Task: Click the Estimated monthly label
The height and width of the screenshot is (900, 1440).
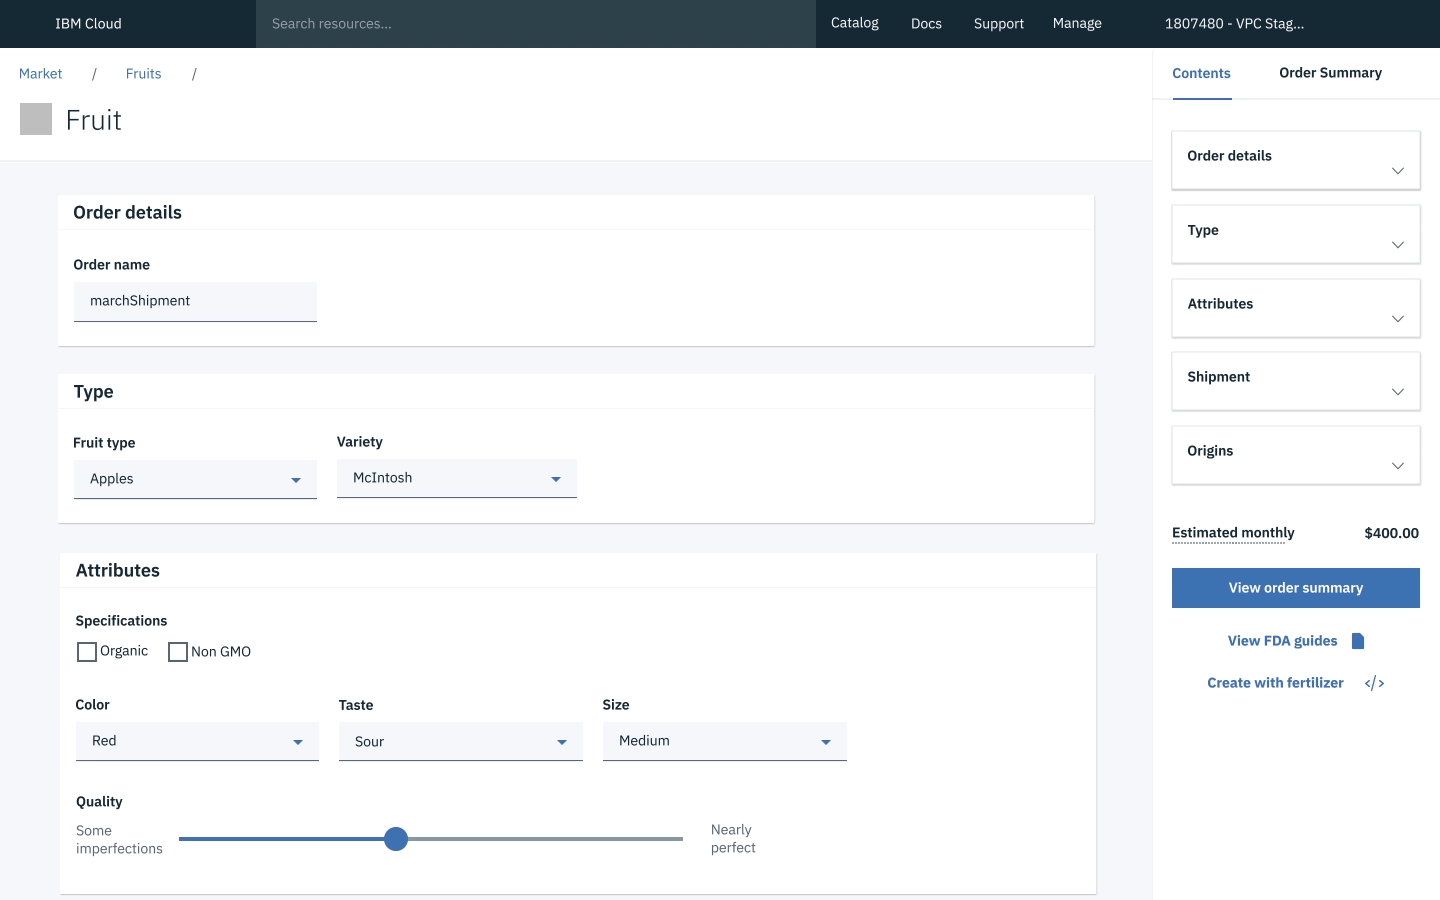Action: [x=1233, y=533]
